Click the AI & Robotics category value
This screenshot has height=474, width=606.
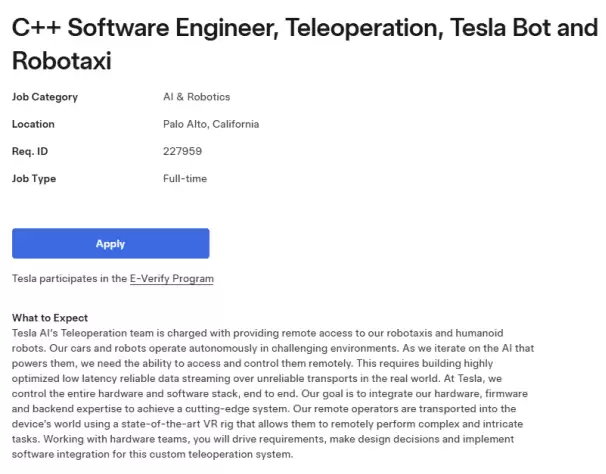pyautogui.click(x=196, y=97)
